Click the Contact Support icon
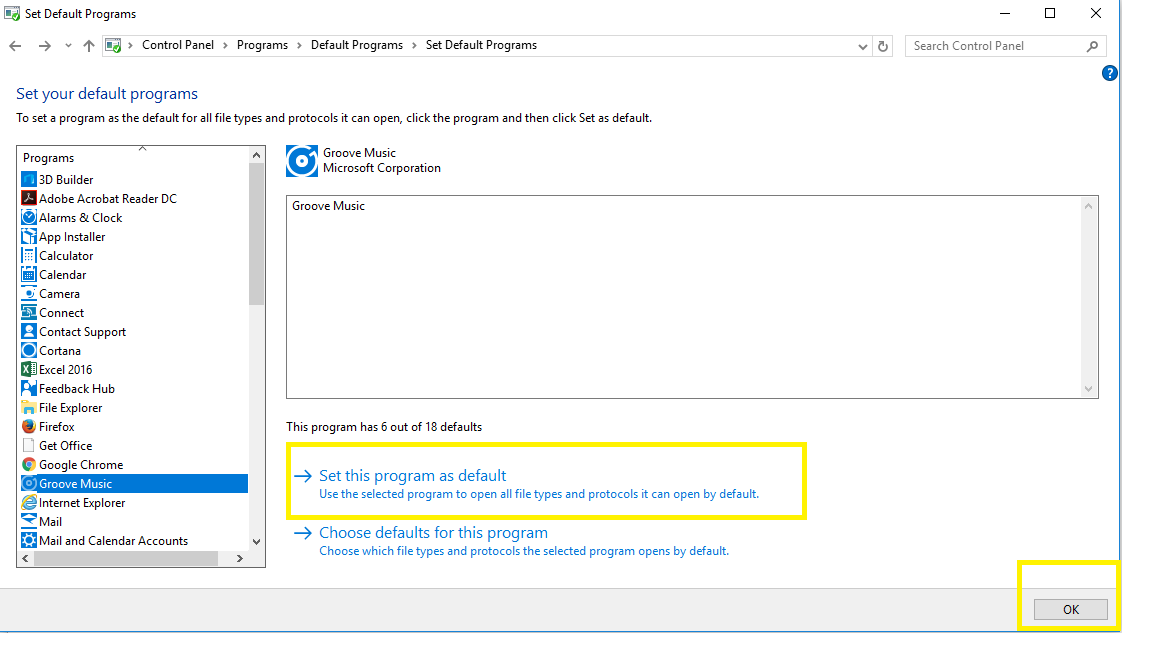This screenshot has width=1152, height=648. 29,331
